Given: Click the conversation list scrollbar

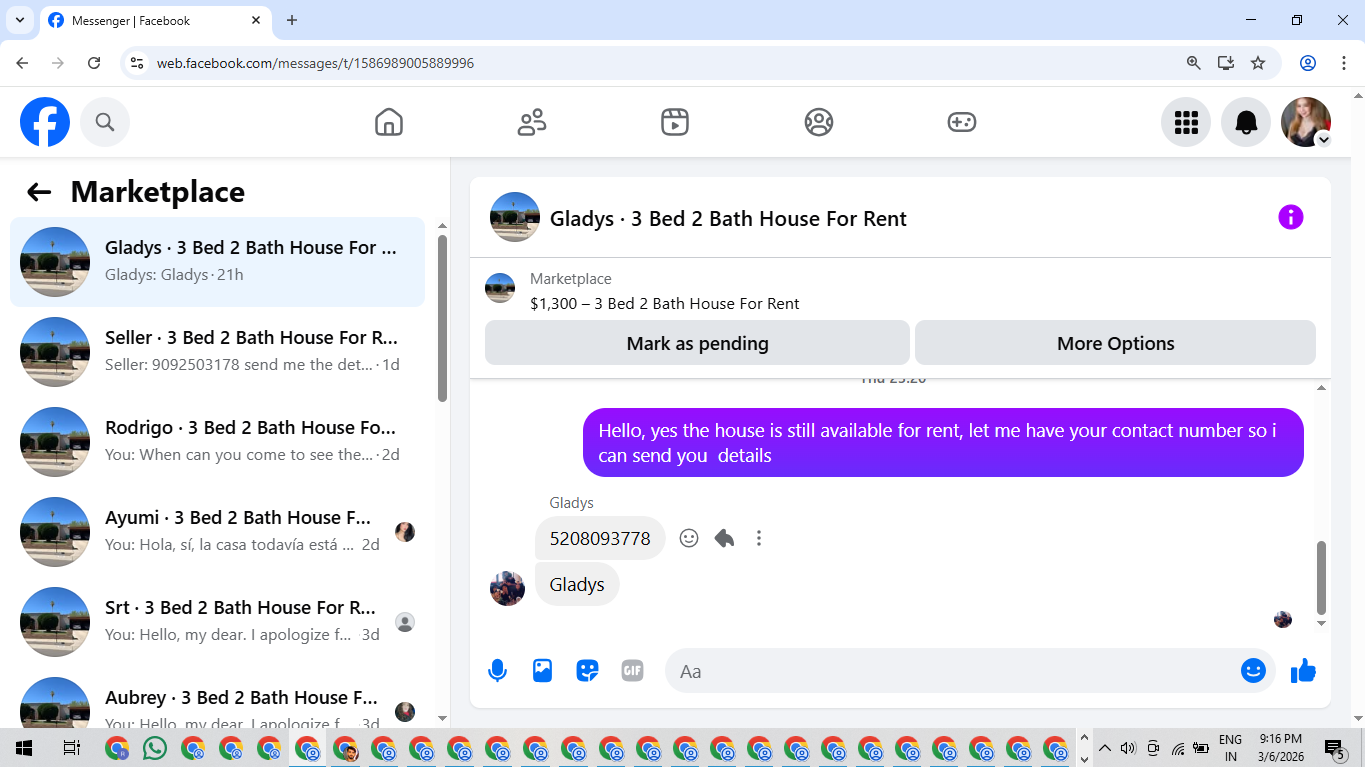Looking at the screenshot, I should click(442, 318).
